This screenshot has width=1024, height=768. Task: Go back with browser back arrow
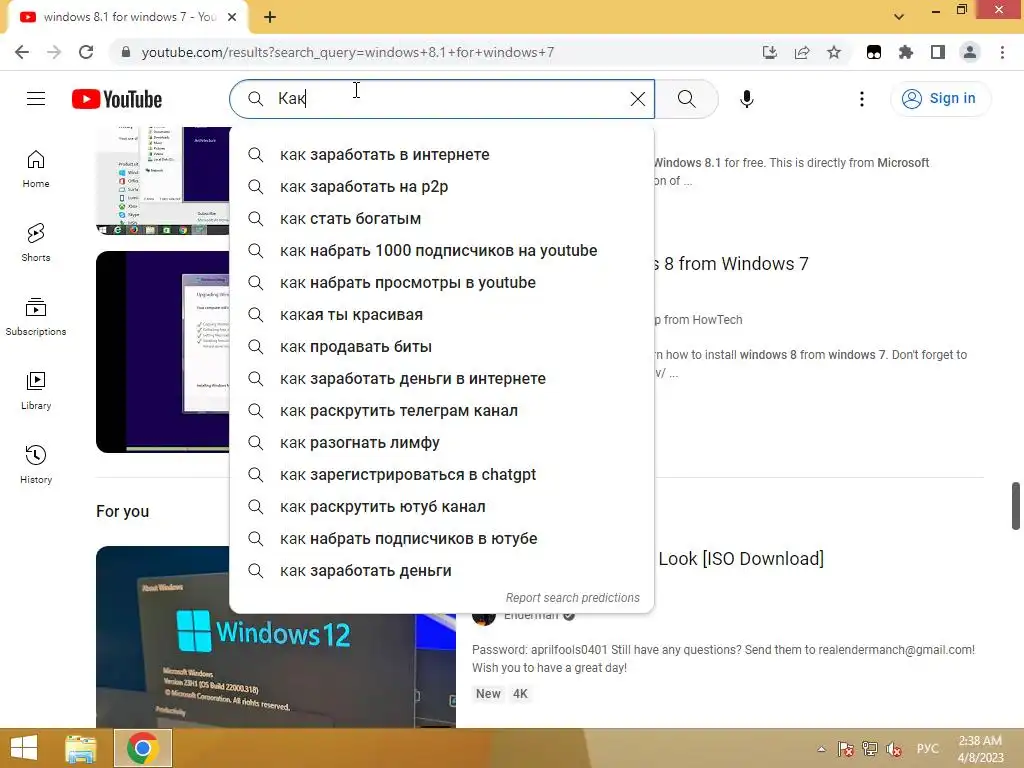click(22, 52)
